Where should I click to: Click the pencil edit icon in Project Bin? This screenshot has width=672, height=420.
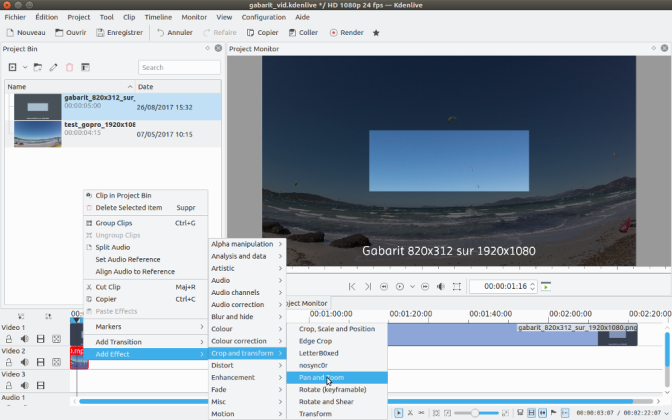tap(54, 67)
